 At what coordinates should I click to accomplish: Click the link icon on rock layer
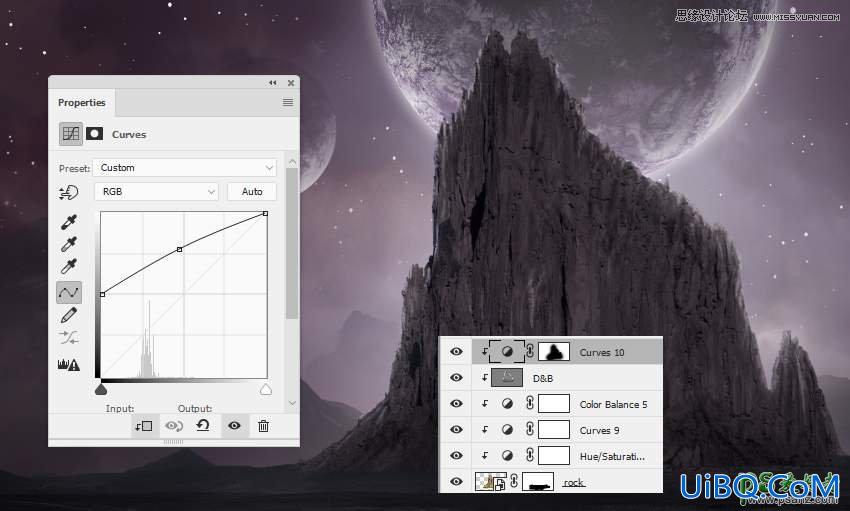click(514, 481)
